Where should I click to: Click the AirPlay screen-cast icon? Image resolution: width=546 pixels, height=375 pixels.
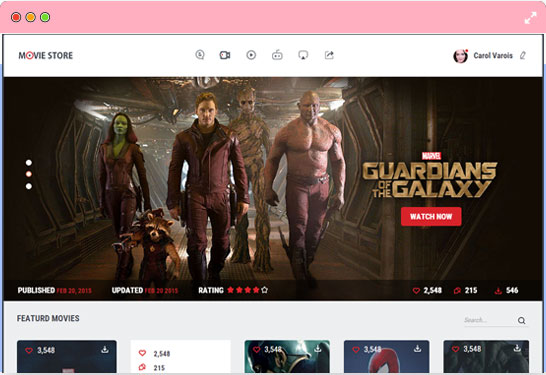(303, 55)
